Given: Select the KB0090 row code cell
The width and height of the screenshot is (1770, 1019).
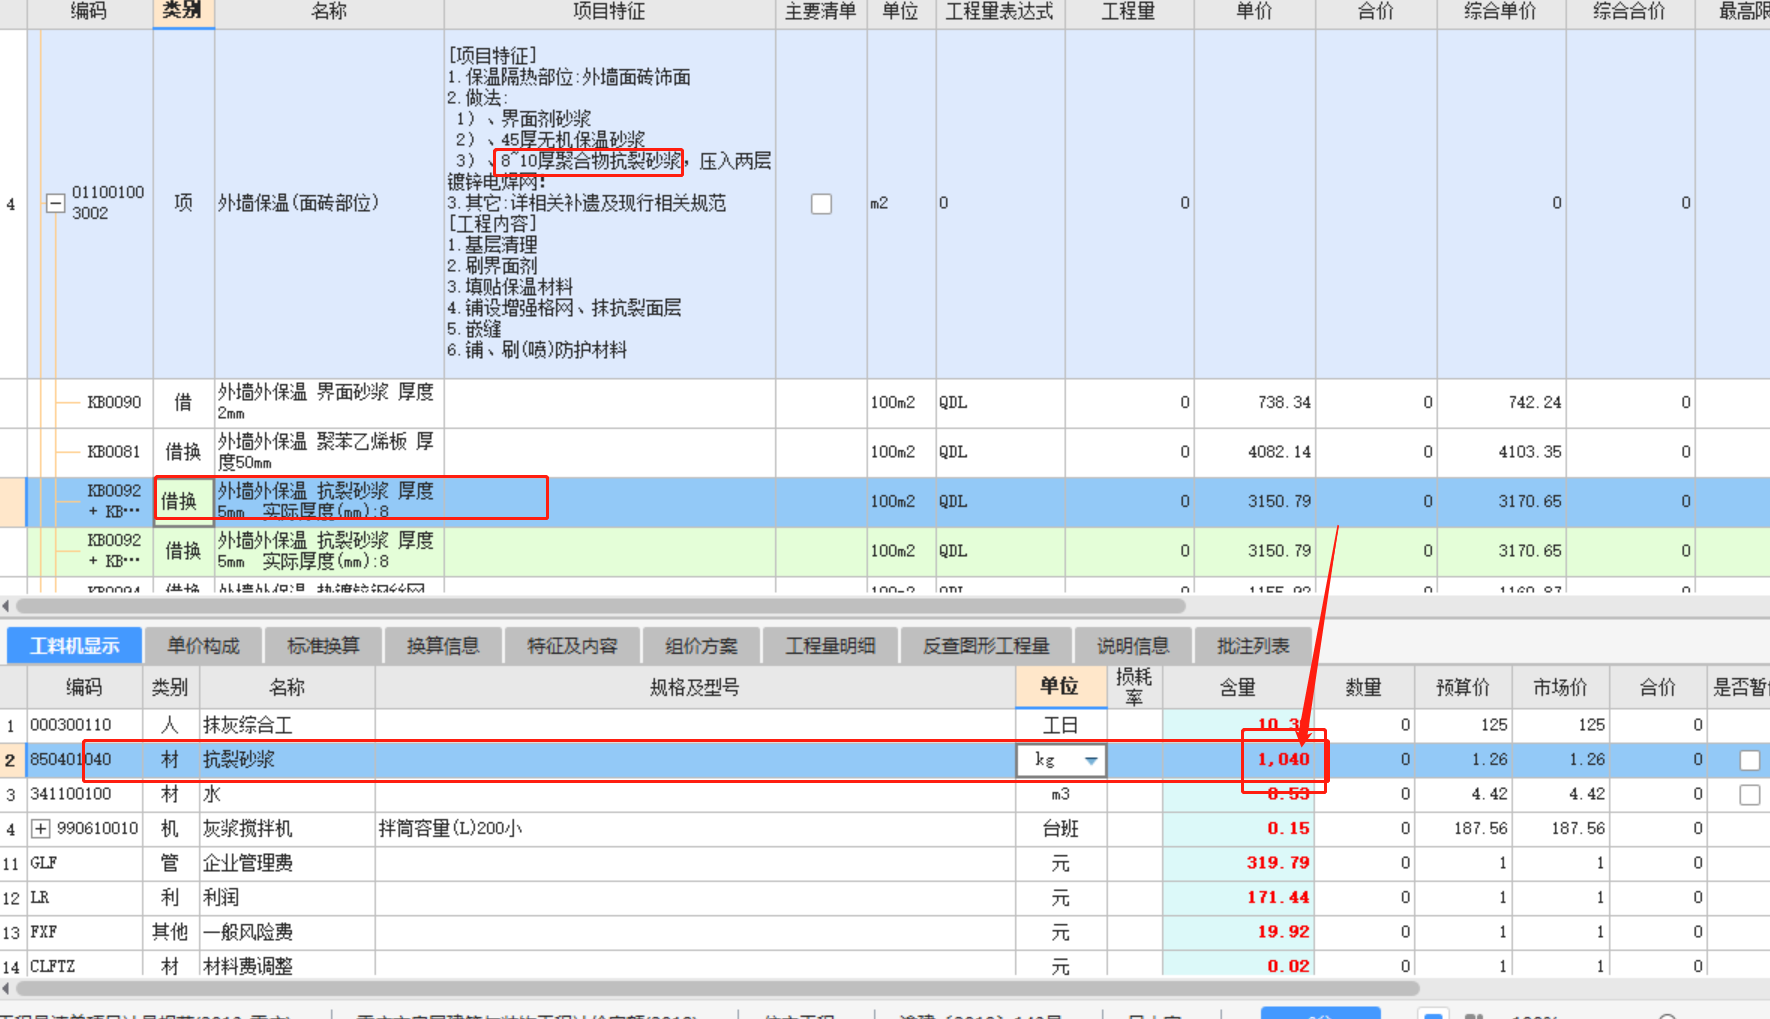Looking at the screenshot, I should pos(114,403).
